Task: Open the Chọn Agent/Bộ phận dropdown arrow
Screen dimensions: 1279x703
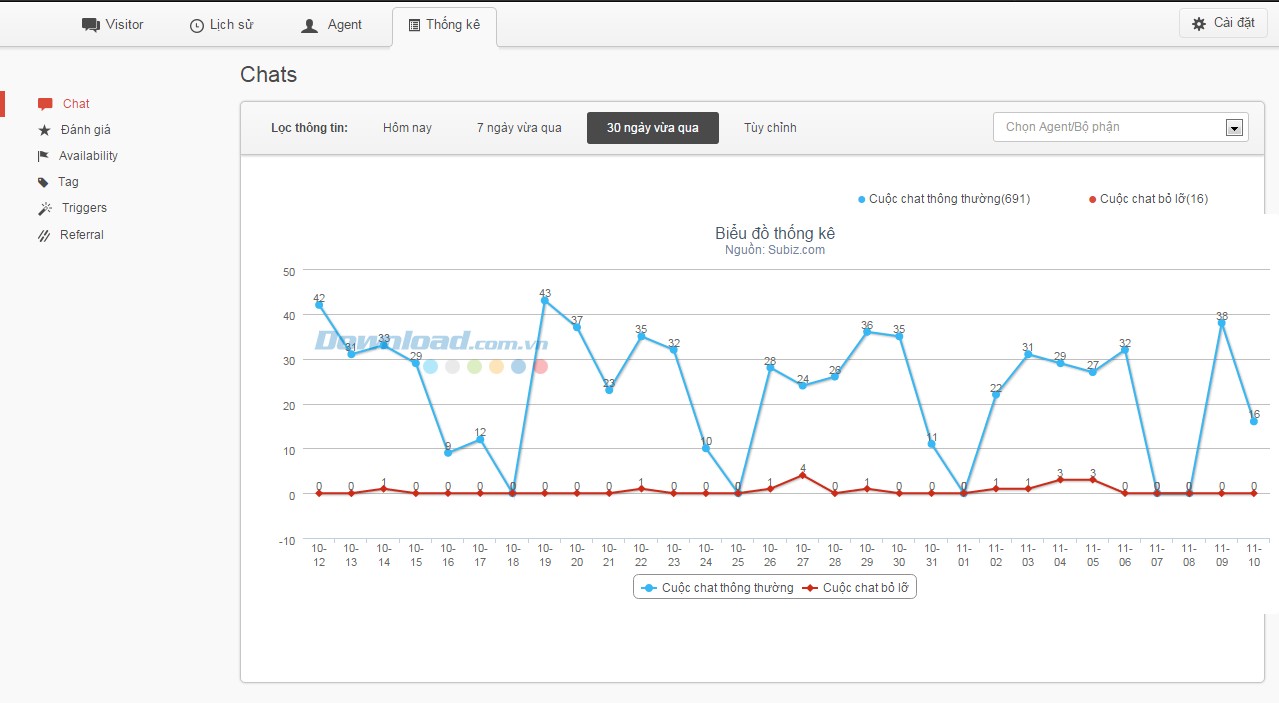Action: point(1234,128)
